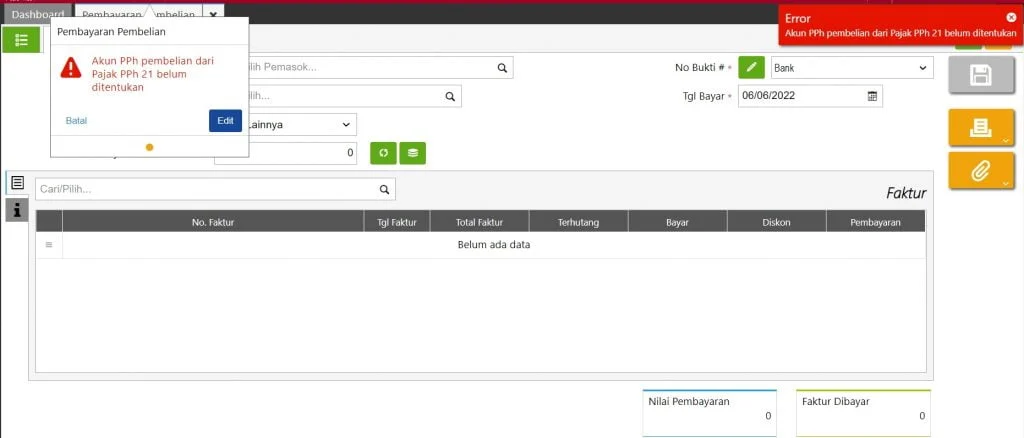The height and width of the screenshot is (438, 1024).
Task: Expand the Bank dropdown
Action: (850, 68)
